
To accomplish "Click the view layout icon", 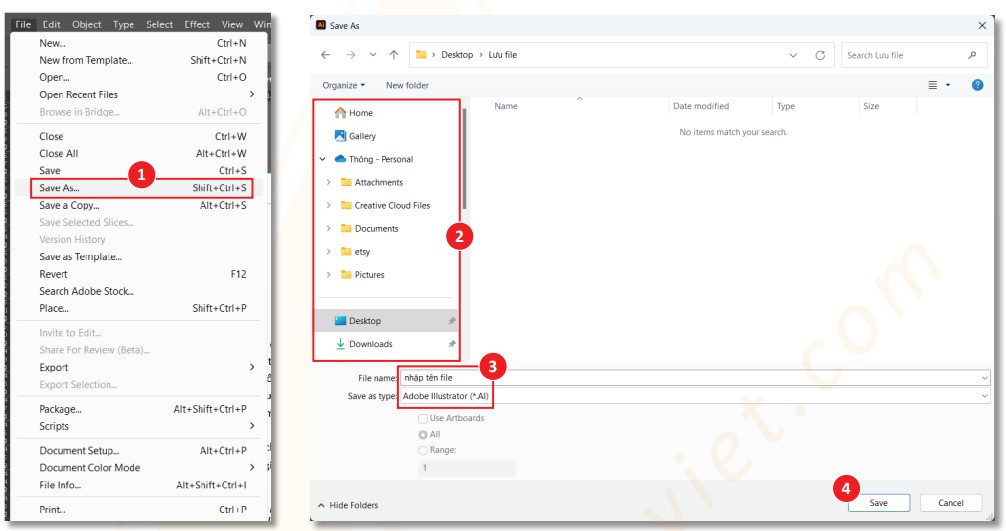I will point(933,85).
